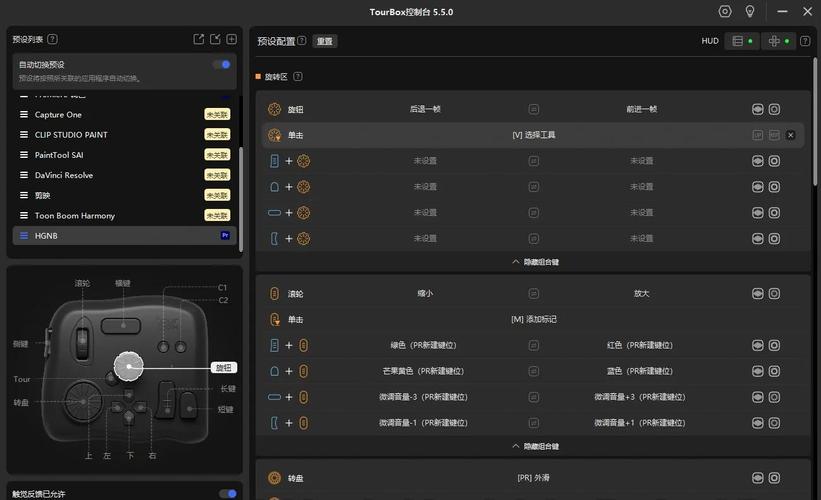
Task: Click the 芒果黄色 (PR新建键位) cell
Action: [423, 371]
